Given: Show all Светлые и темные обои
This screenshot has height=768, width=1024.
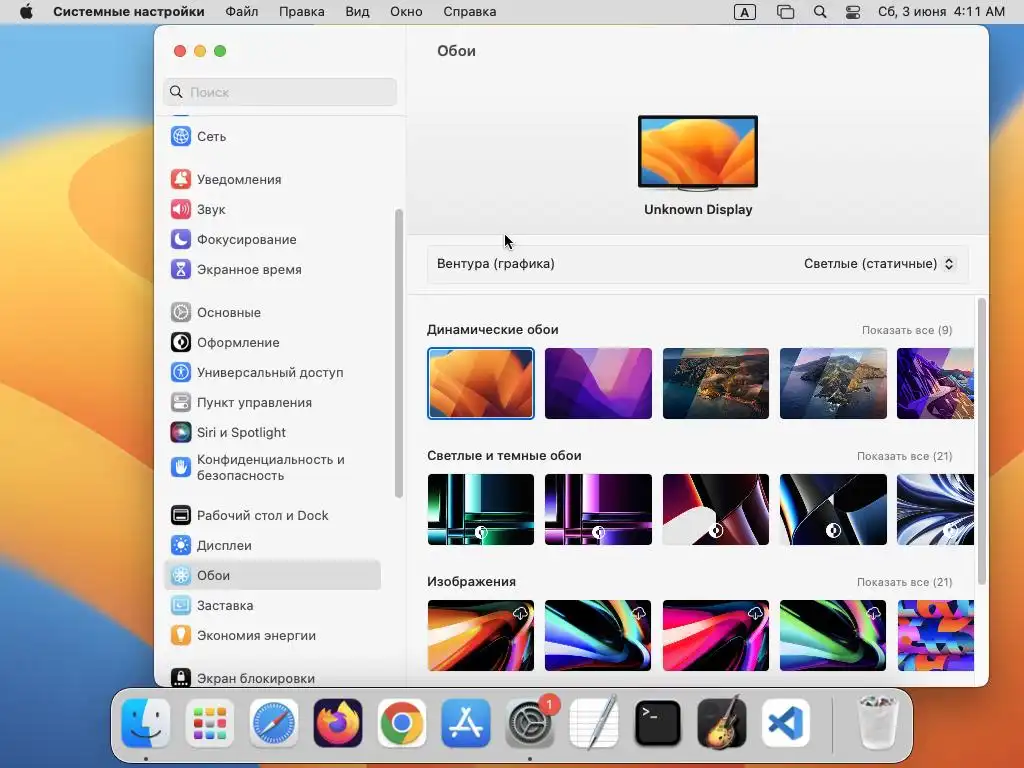Looking at the screenshot, I should pos(904,456).
